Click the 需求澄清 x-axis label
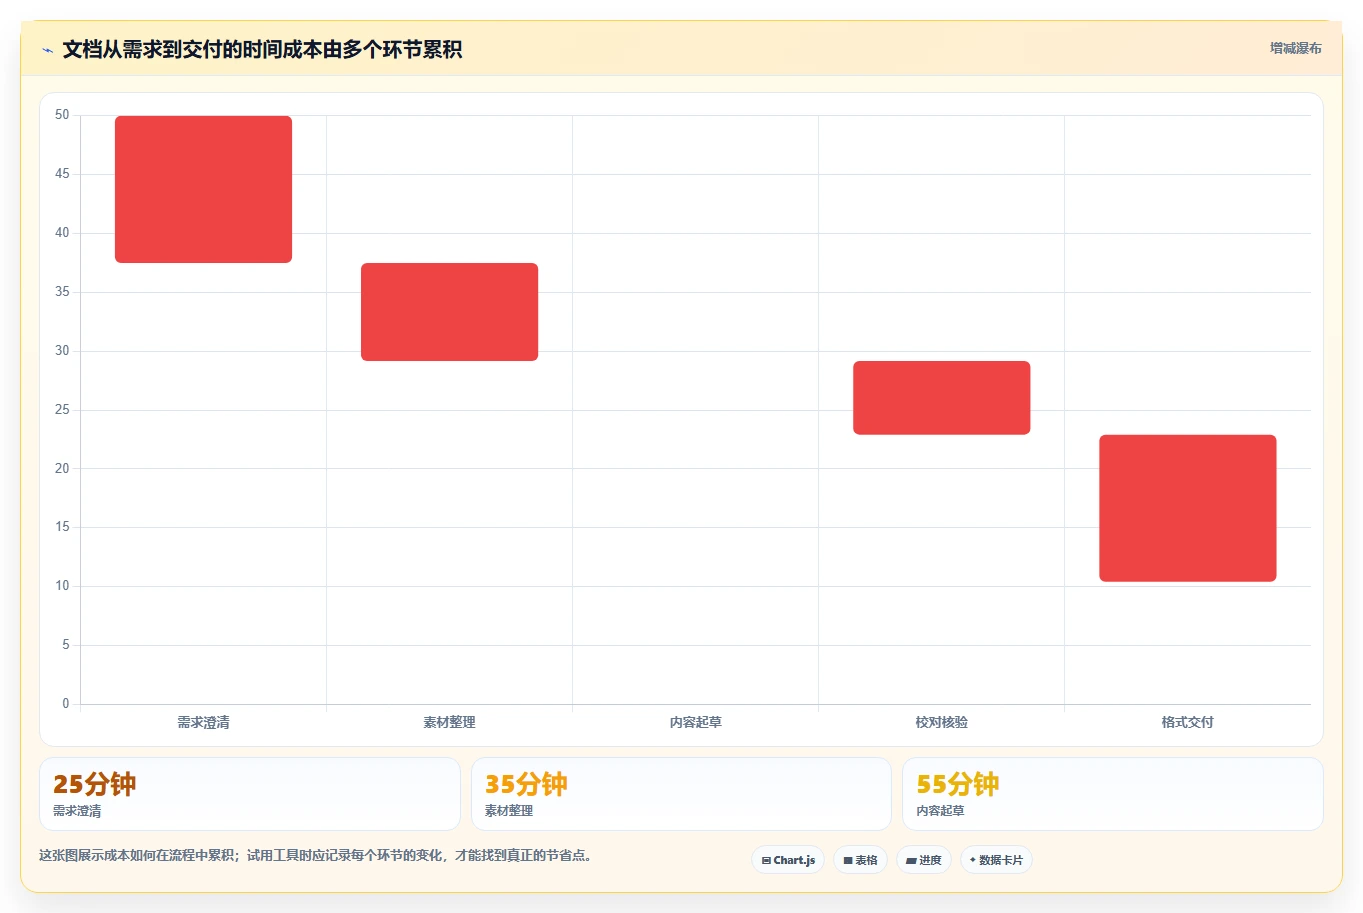This screenshot has height=913, width=1363. coord(203,722)
